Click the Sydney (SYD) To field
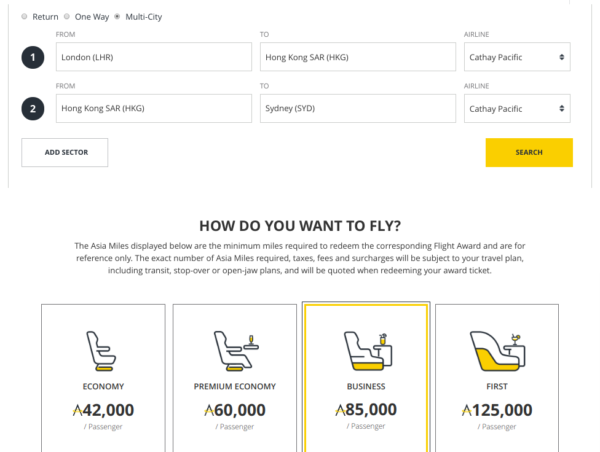This screenshot has width=600, height=452. [x=357, y=109]
